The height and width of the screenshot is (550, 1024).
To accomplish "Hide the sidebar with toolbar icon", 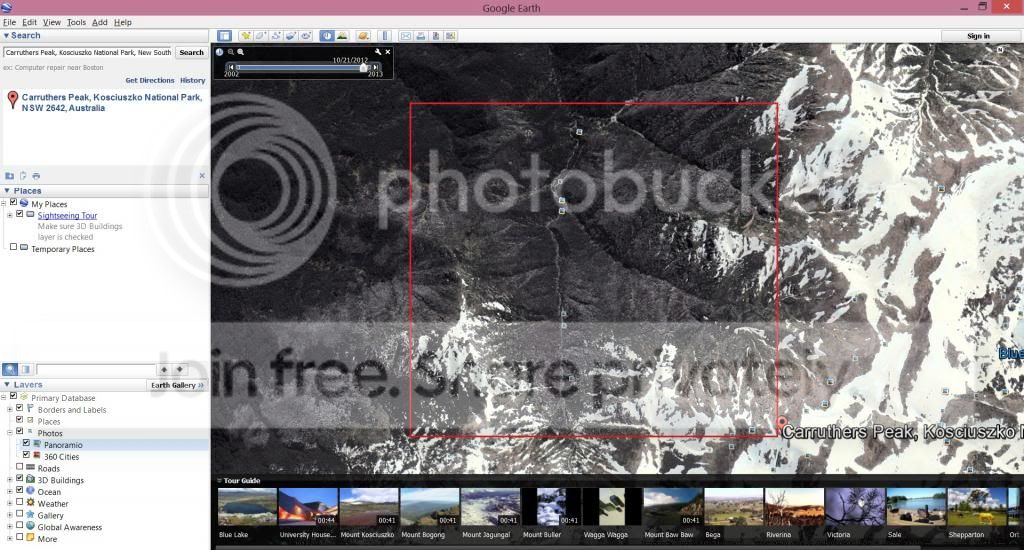I will coord(224,36).
